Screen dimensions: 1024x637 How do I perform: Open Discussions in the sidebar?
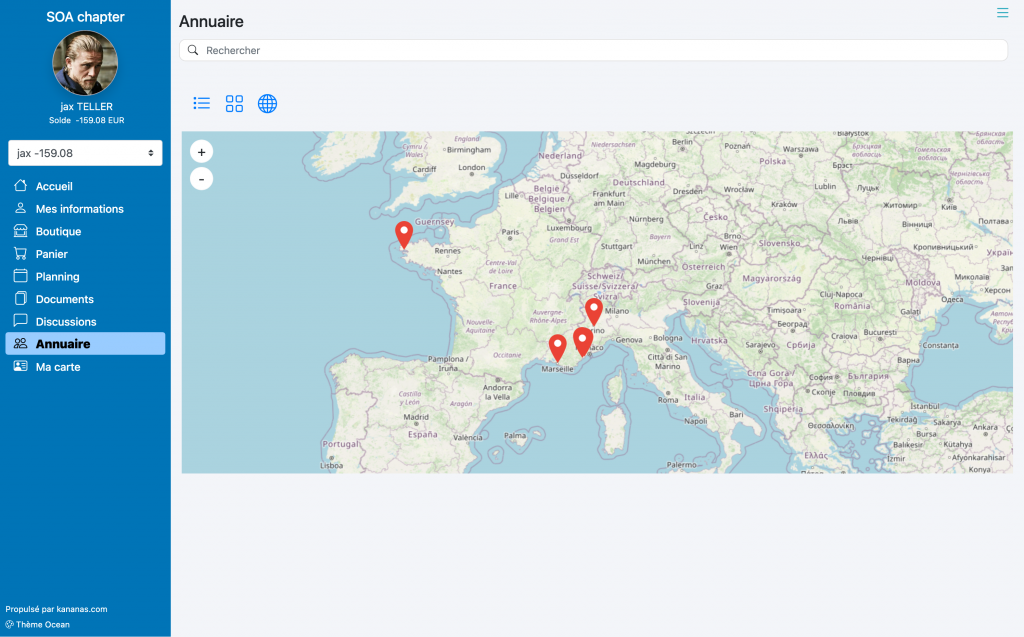(66, 322)
